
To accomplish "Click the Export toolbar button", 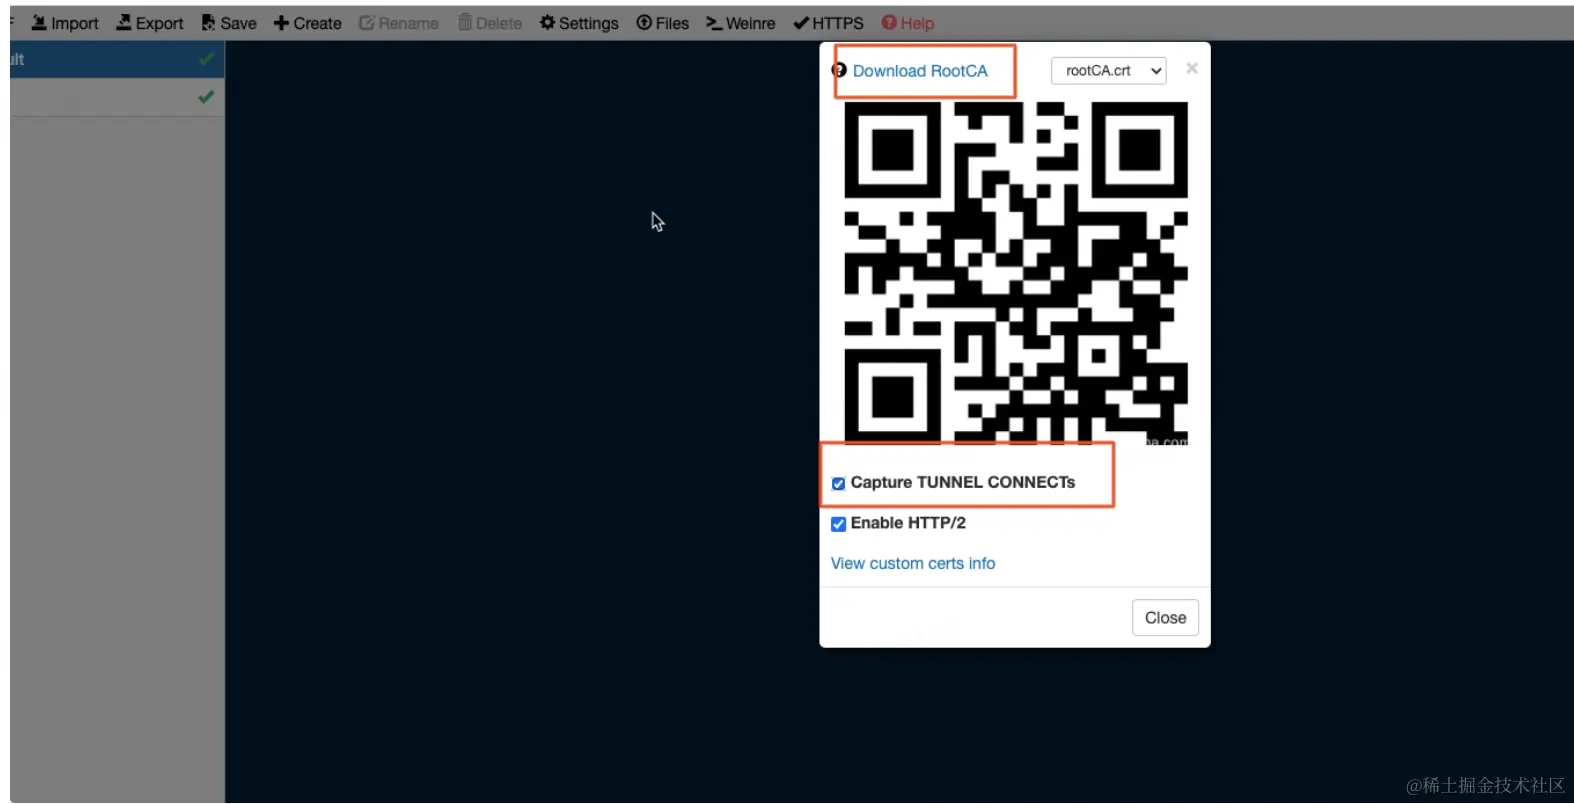I will point(150,23).
